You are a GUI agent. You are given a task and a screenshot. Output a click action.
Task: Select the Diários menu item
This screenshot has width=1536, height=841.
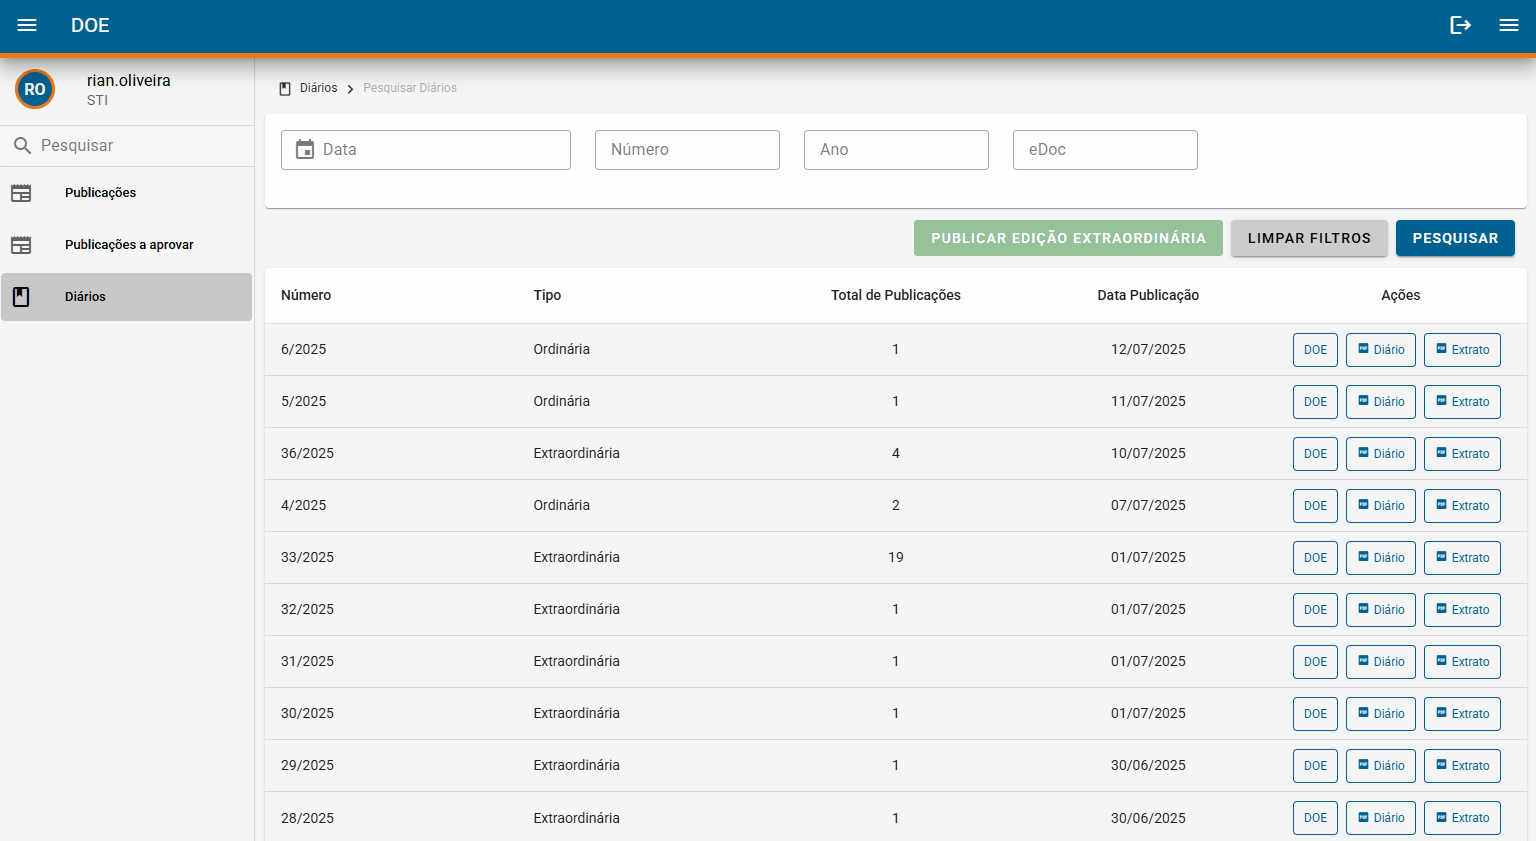click(x=126, y=297)
